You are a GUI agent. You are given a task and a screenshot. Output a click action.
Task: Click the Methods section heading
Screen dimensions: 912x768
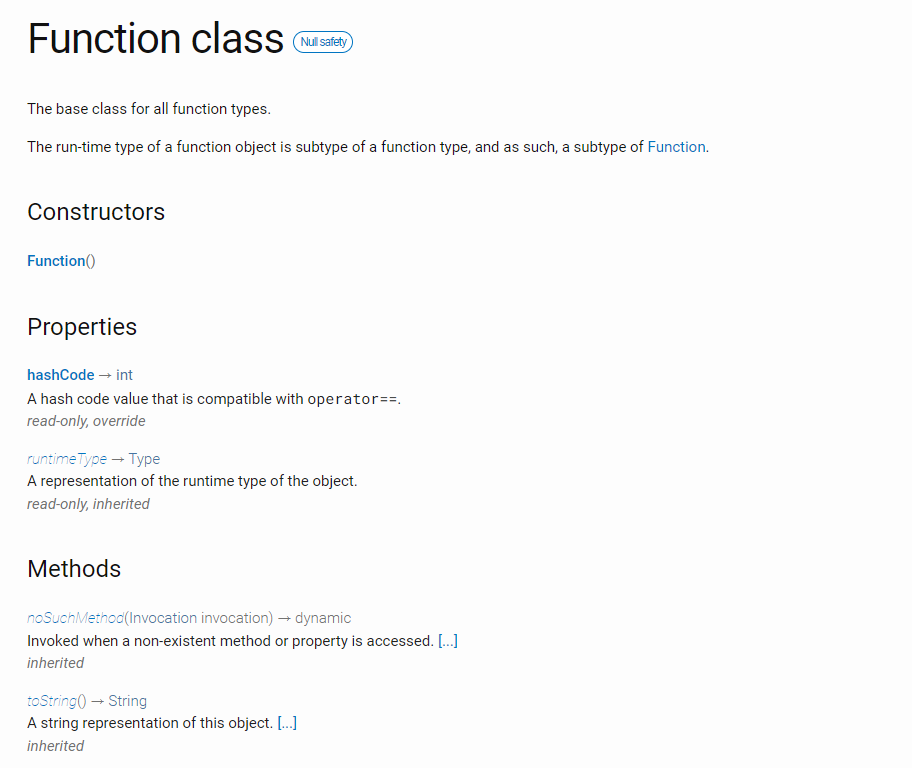pos(74,569)
